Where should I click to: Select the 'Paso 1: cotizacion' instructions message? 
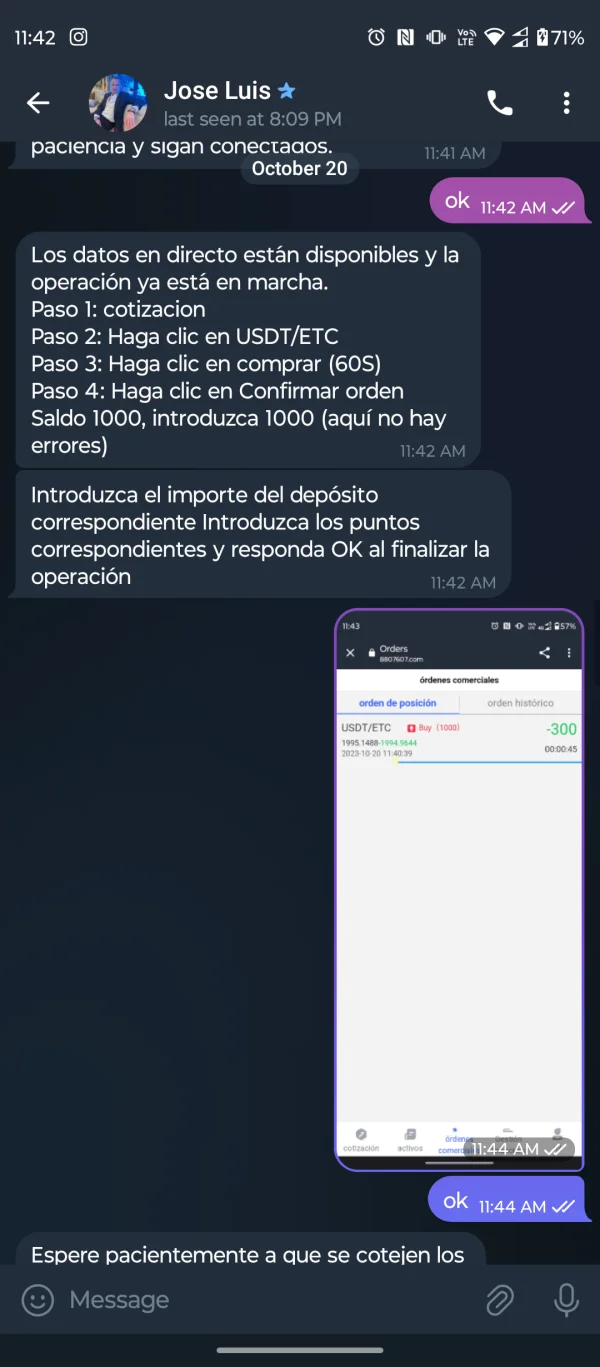click(248, 350)
